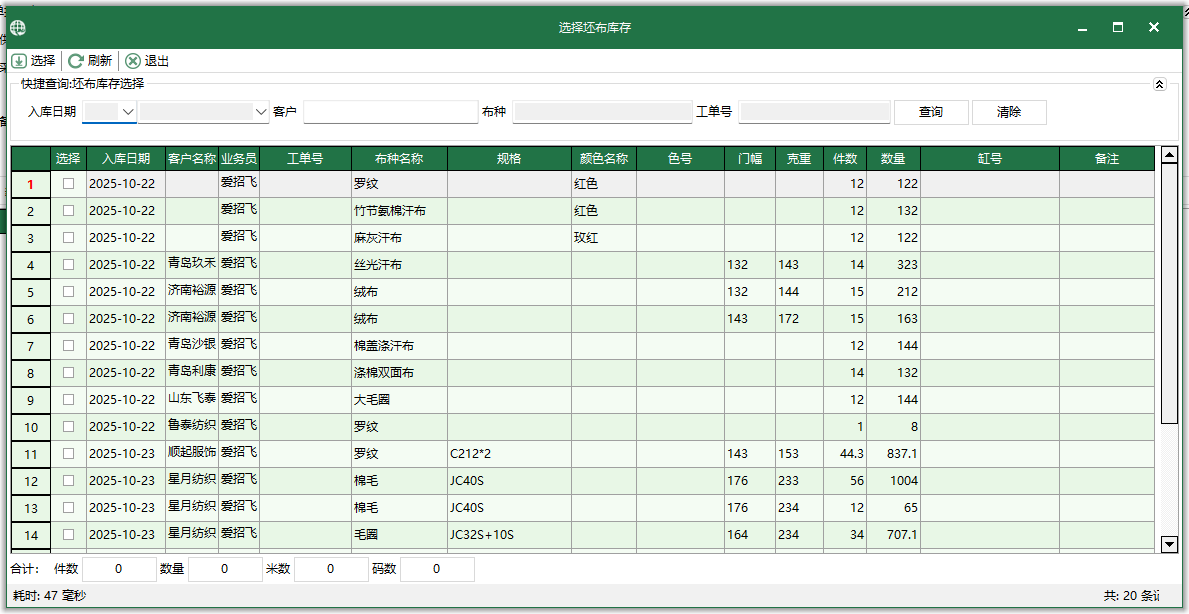Check the selection box on row 1 罗纹
Viewport: 1189px width, 614px height.
[66, 184]
